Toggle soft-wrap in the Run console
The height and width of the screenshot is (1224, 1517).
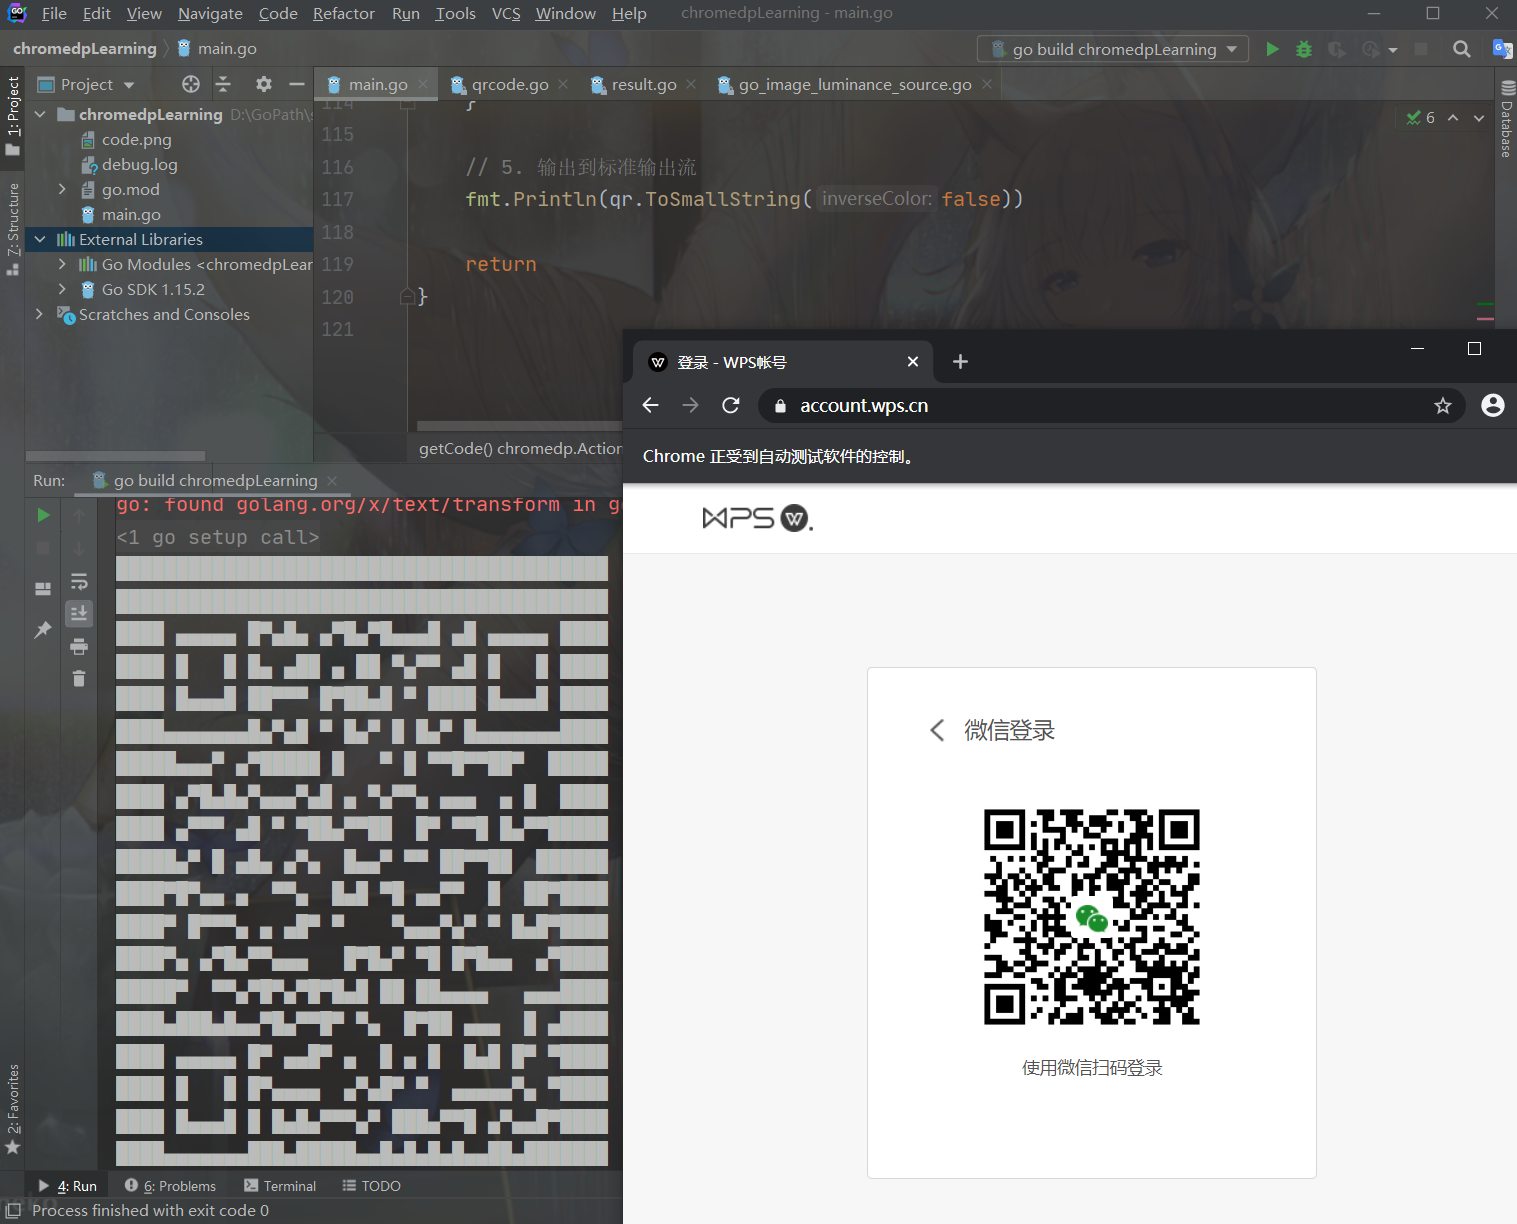tap(79, 581)
